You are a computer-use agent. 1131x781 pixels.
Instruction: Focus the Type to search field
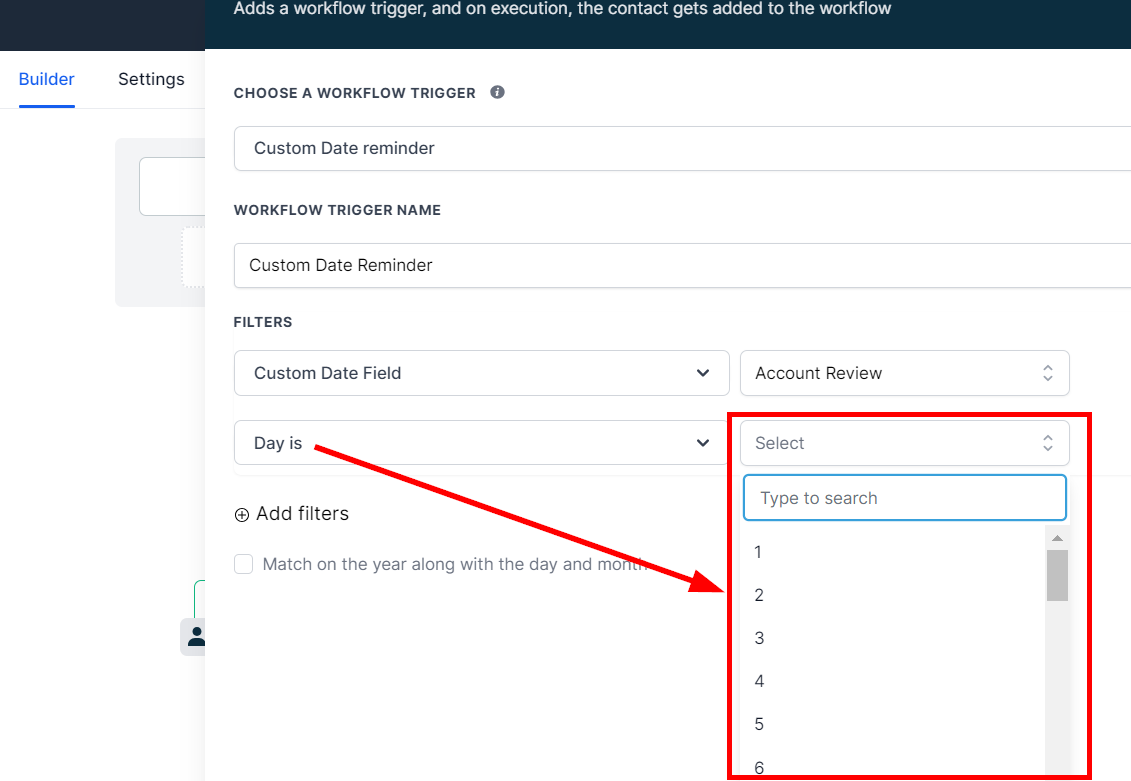[904, 498]
